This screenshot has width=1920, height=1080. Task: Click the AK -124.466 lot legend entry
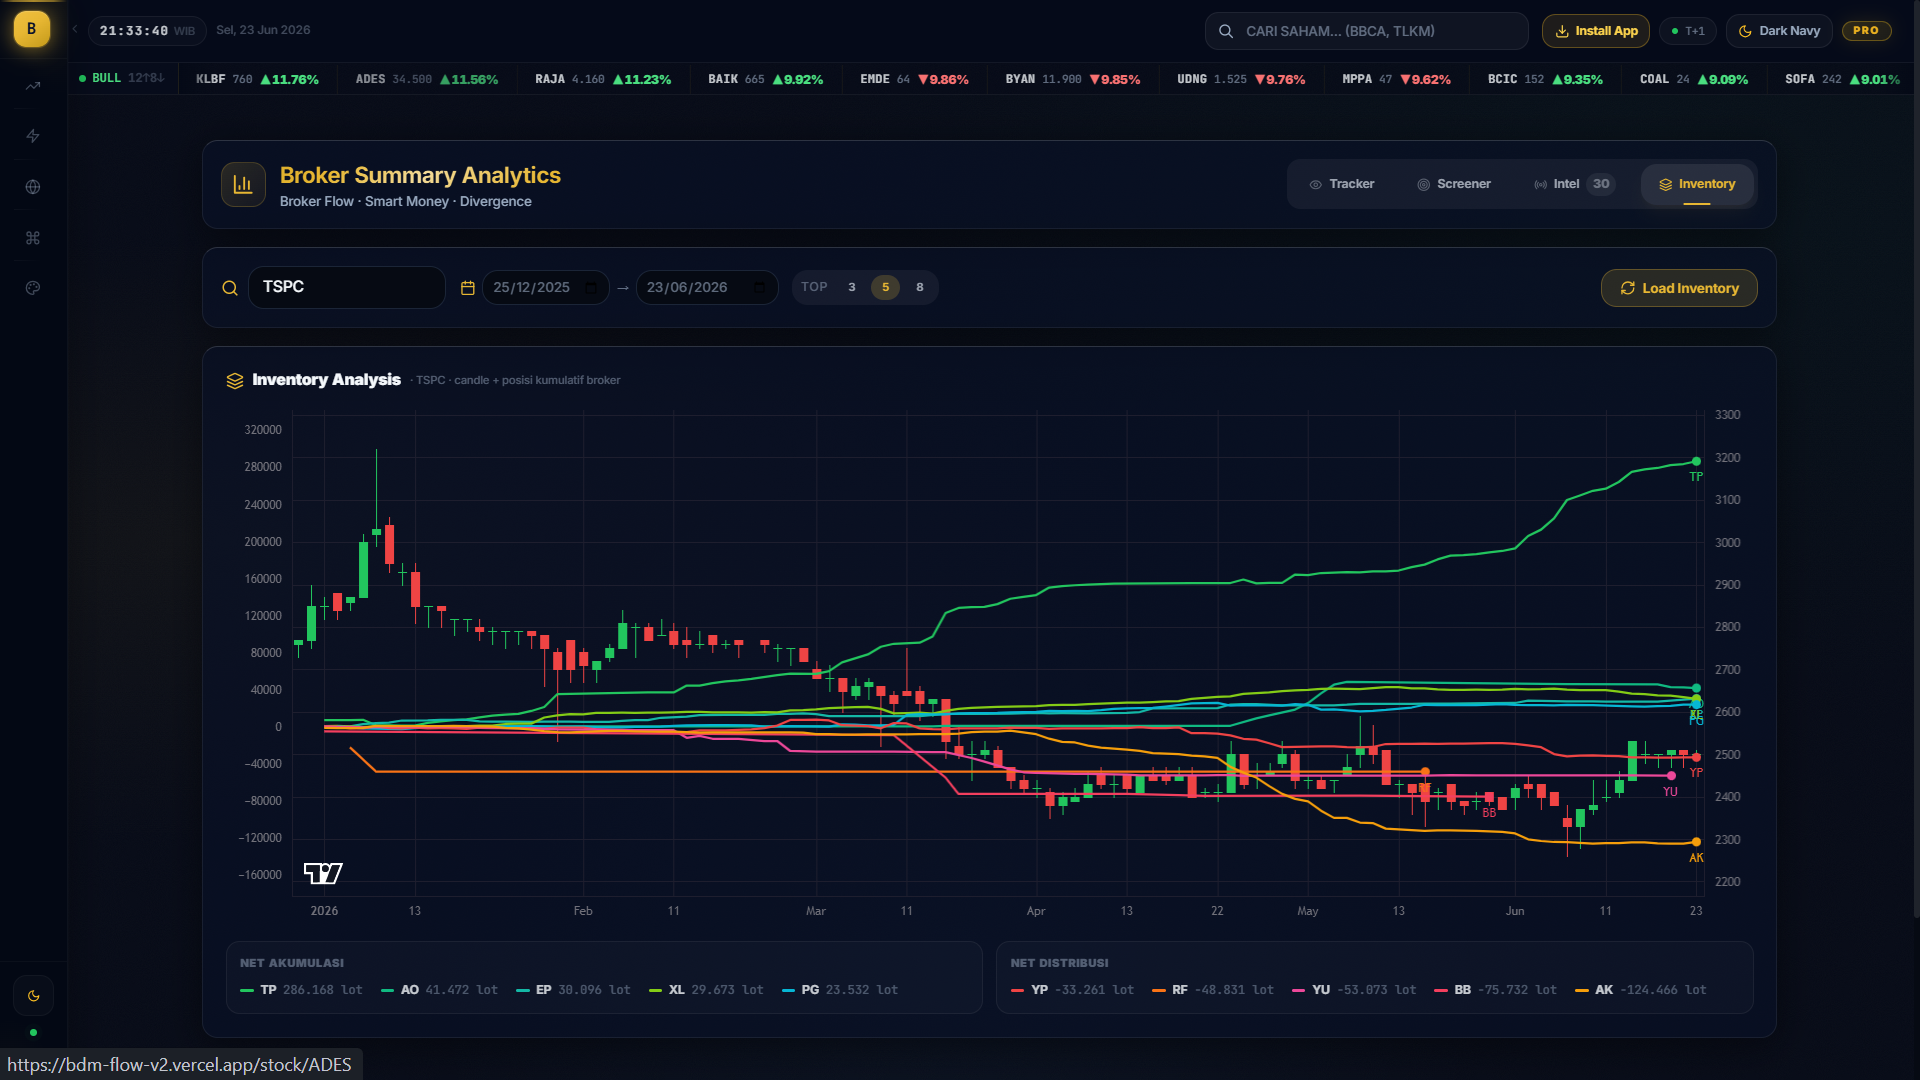click(x=1641, y=990)
